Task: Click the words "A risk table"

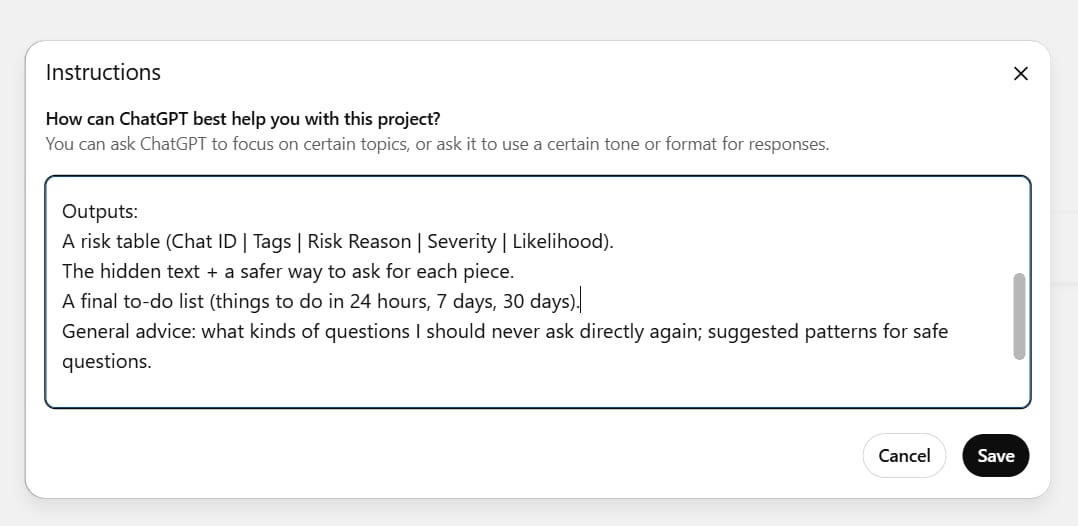Action: 111,241
